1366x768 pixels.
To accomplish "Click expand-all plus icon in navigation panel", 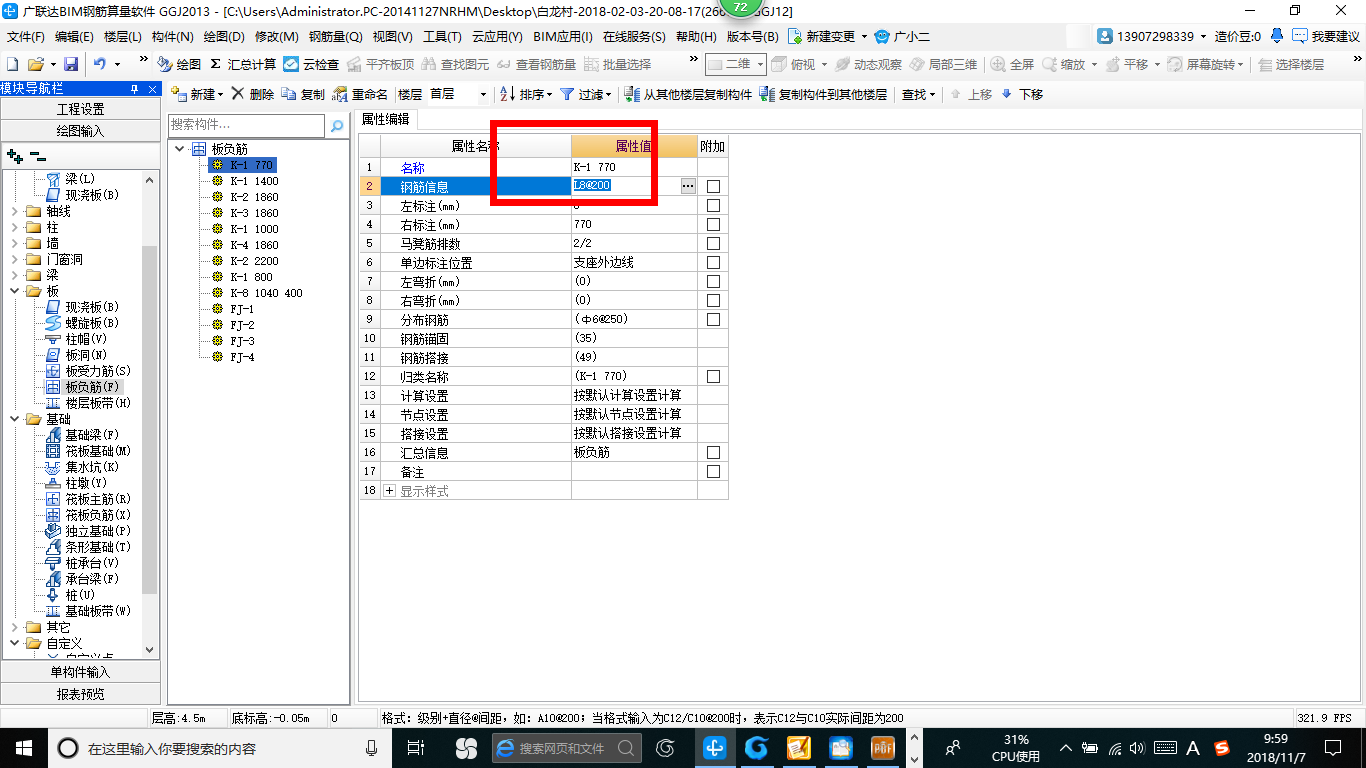I will [x=15, y=156].
